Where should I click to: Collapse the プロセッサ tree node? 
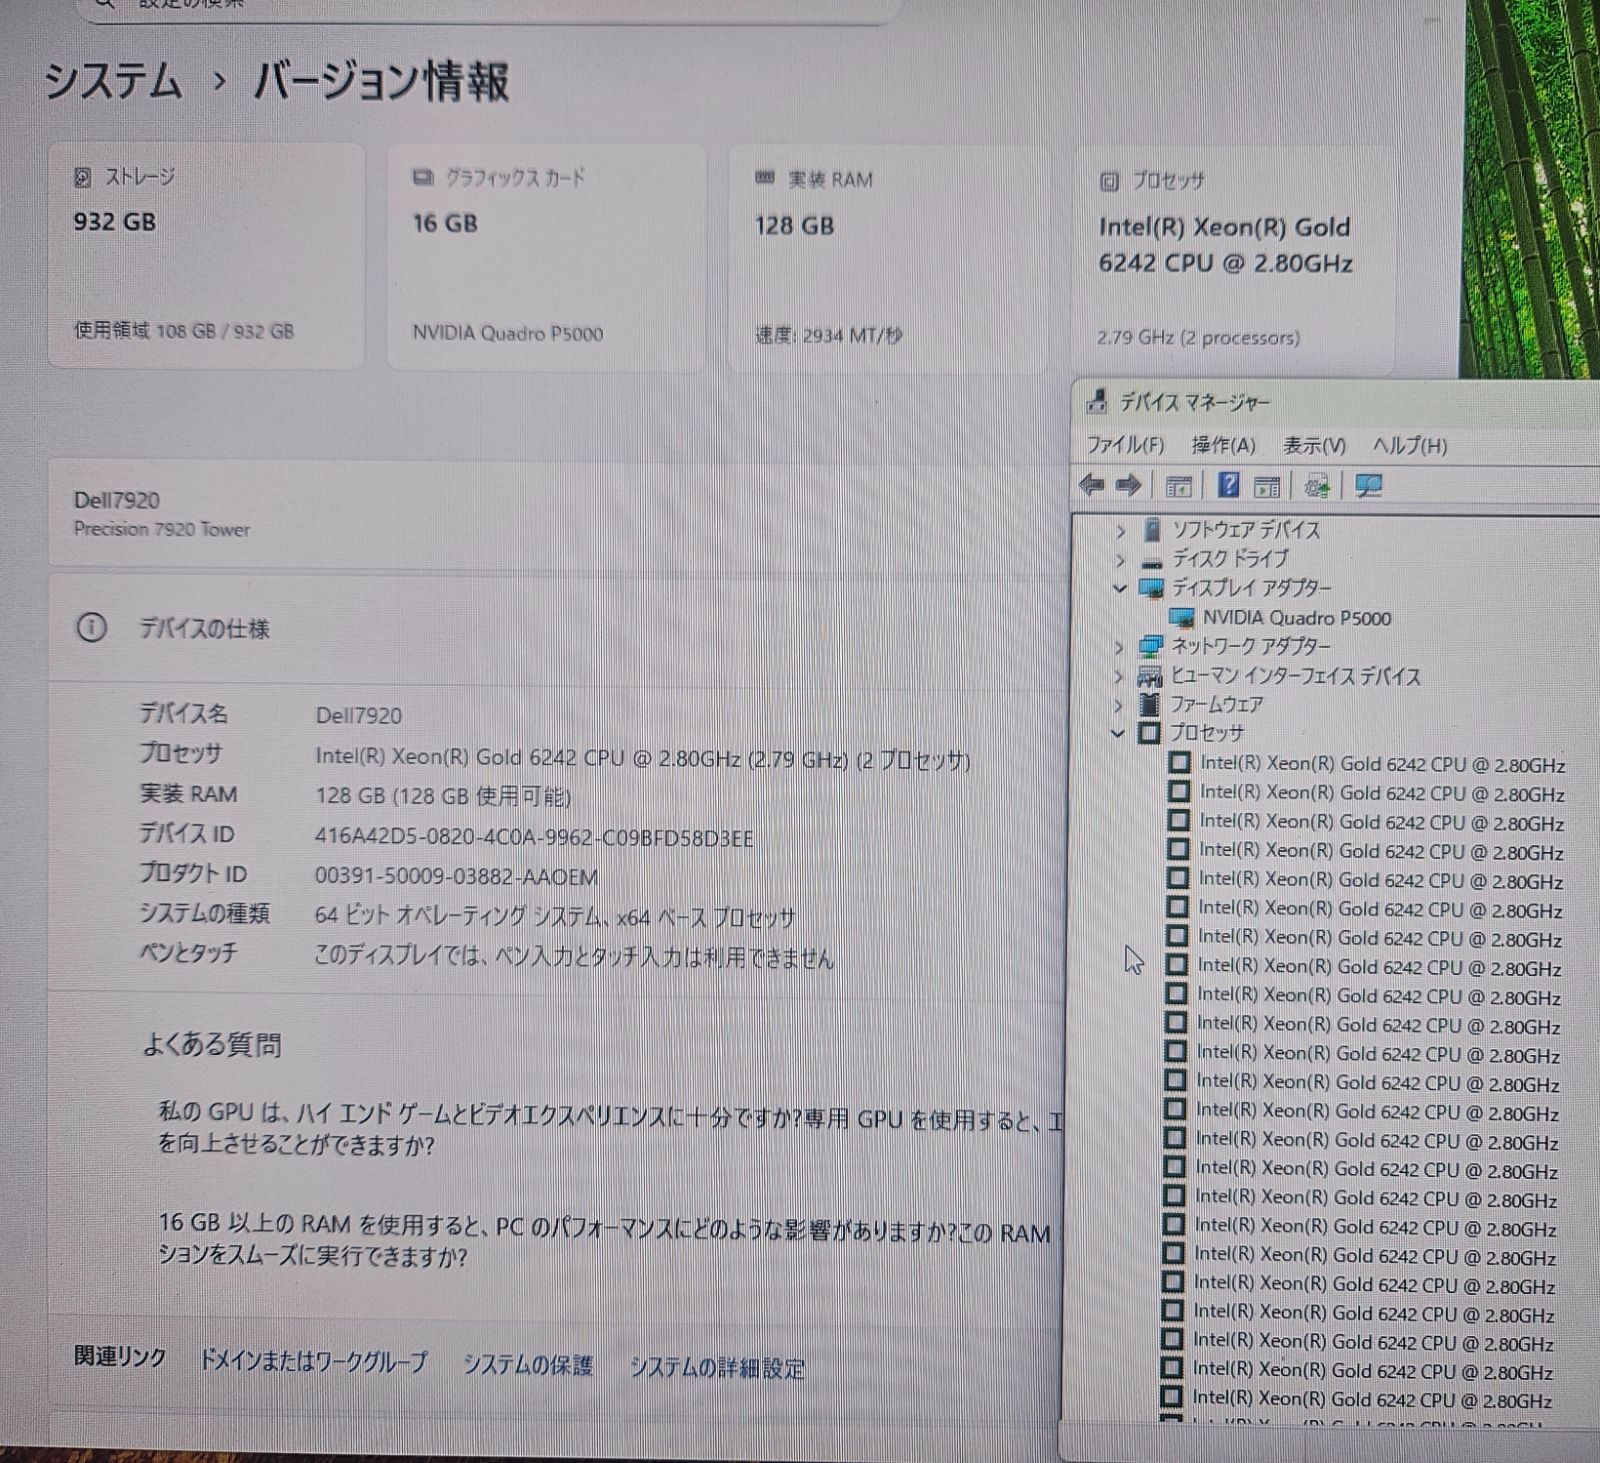click(1118, 734)
